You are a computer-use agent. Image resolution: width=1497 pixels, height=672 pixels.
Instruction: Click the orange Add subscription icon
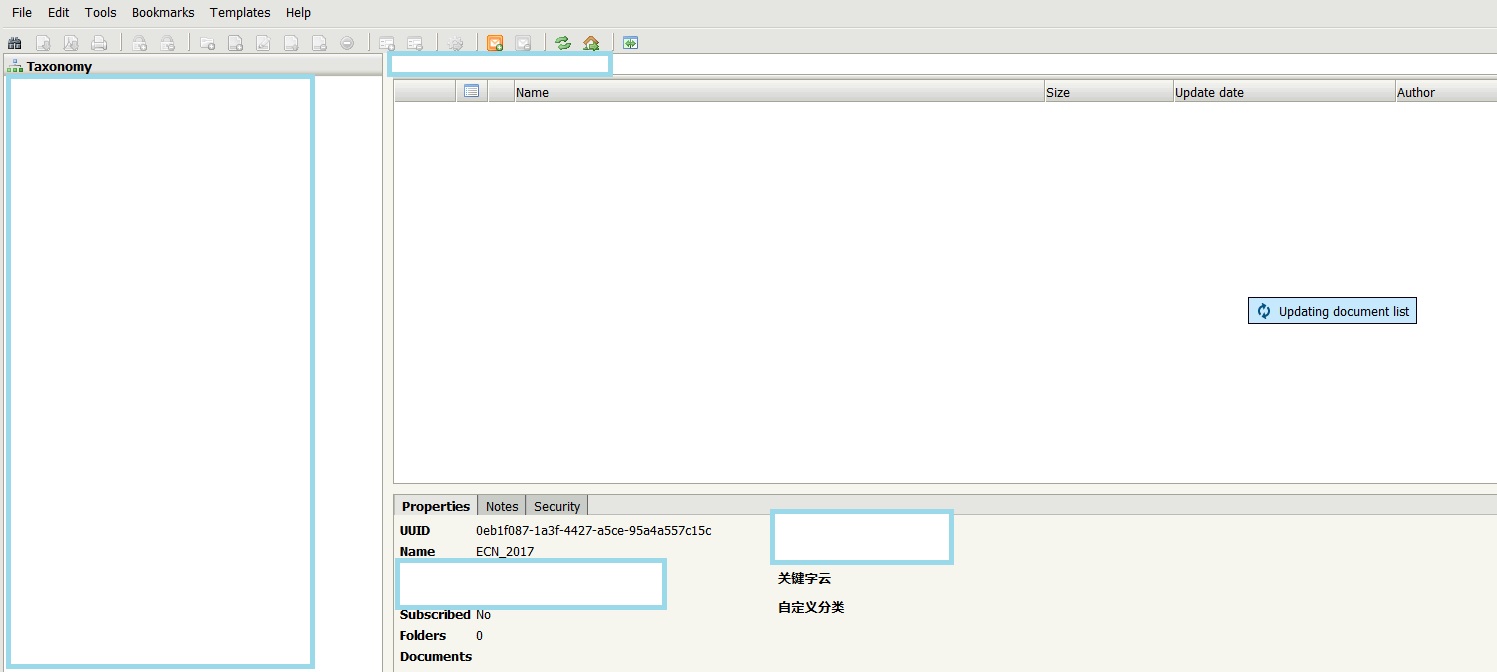click(495, 43)
